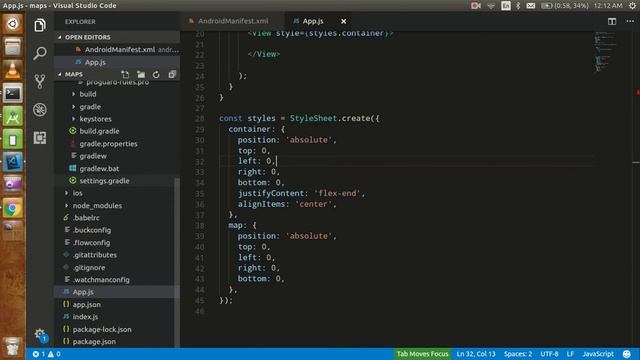Collapse all folders in MAPS header
This screenshot has height=360, width=640.
point(172,74)
